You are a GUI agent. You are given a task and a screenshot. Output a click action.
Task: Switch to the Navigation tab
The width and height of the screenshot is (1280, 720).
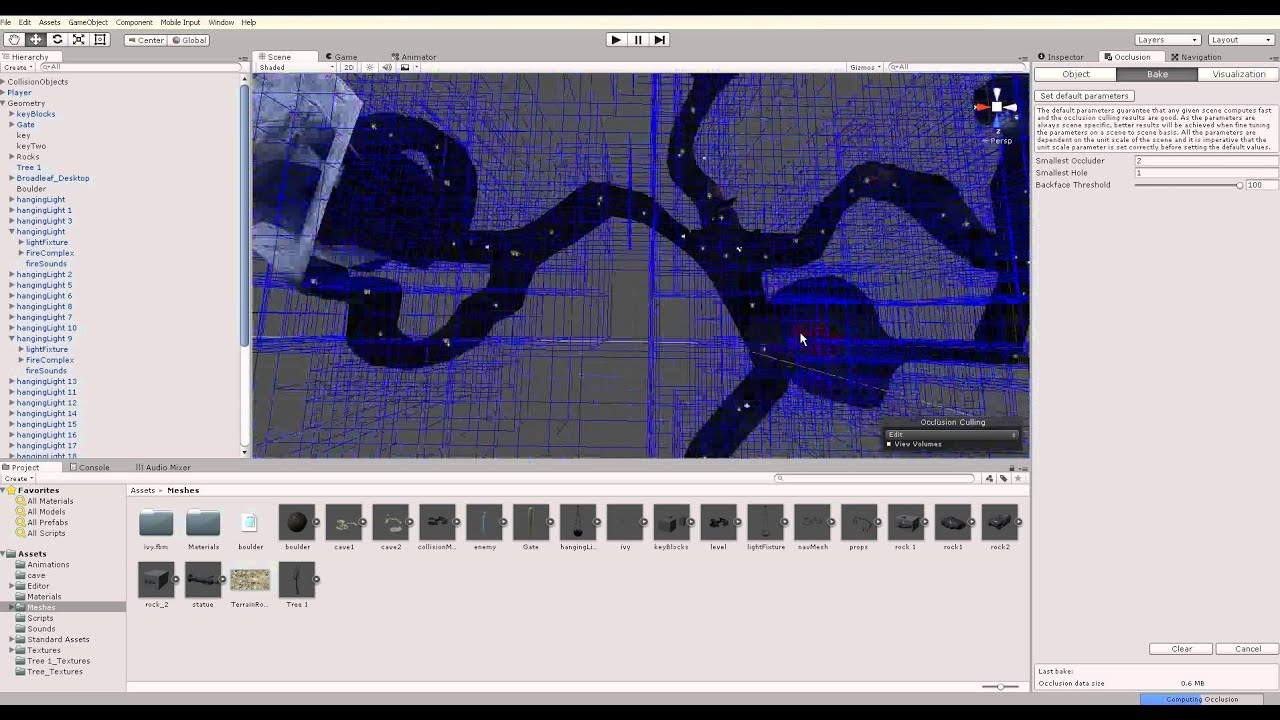coord(1195,57)
